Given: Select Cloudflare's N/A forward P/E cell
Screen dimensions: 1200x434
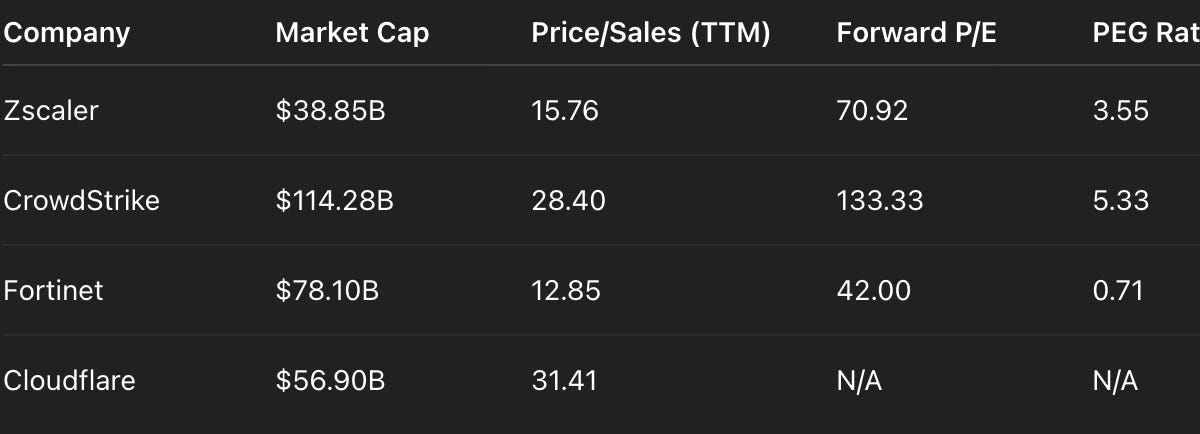Looking at the screenshot, I should (860, 380).
